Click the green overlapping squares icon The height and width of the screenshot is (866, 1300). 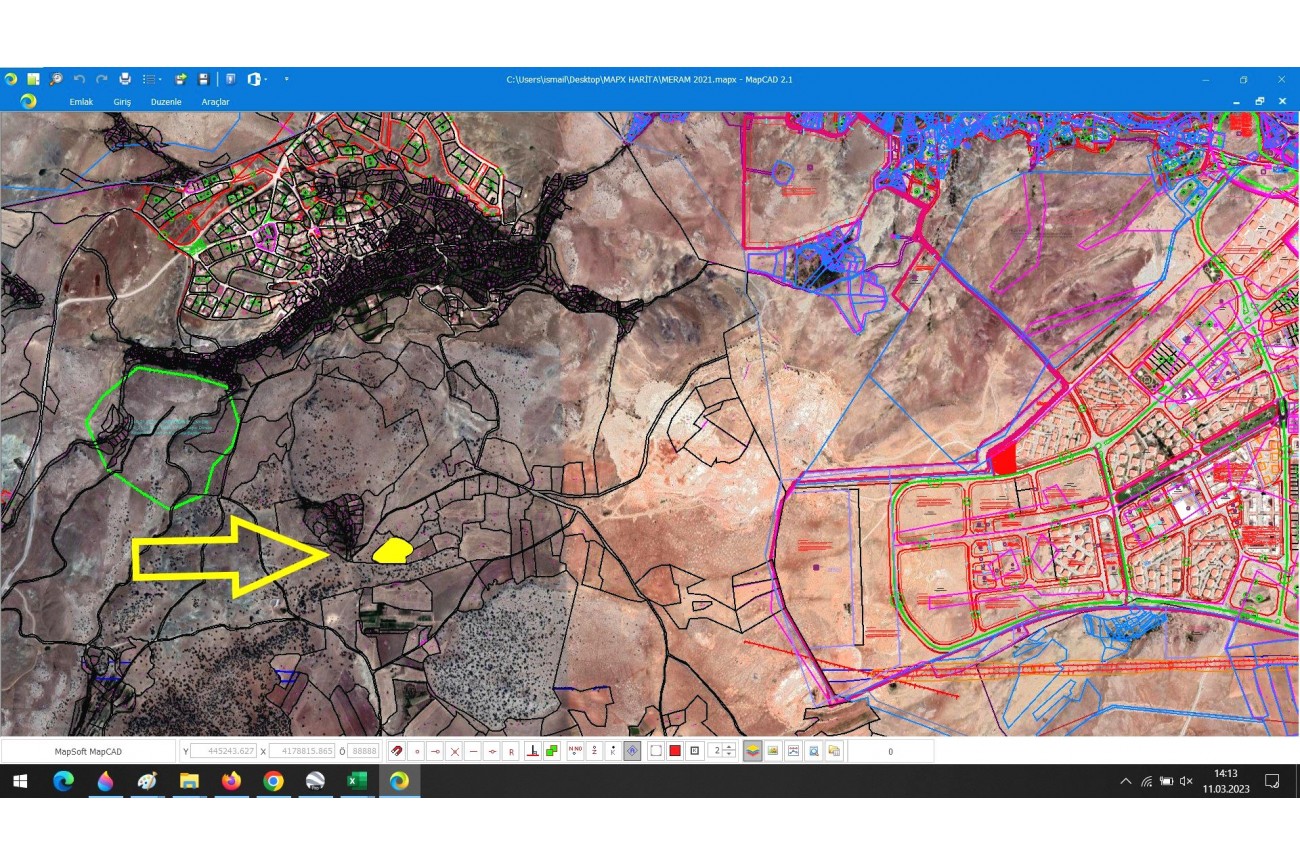(x=552, y=751)
